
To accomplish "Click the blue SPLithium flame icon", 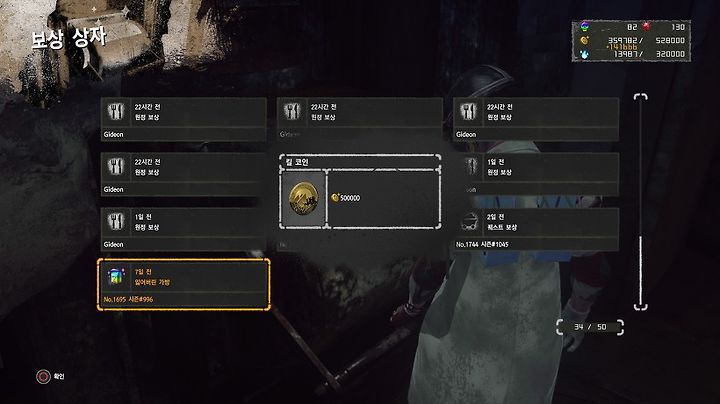I will pyautogui.click(x=584, y=54).
